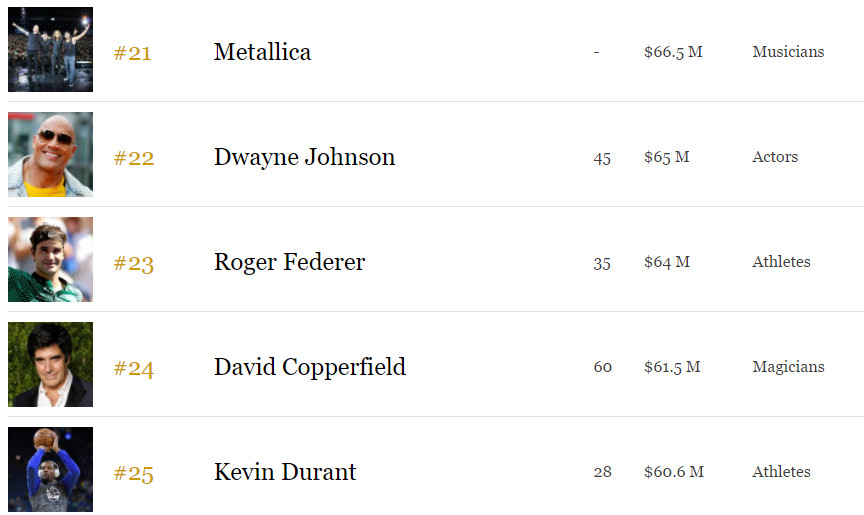Open David Copperfield's profile link
Image resolution: width=864 pixels, height=515 pixels.
coord(310,367)
